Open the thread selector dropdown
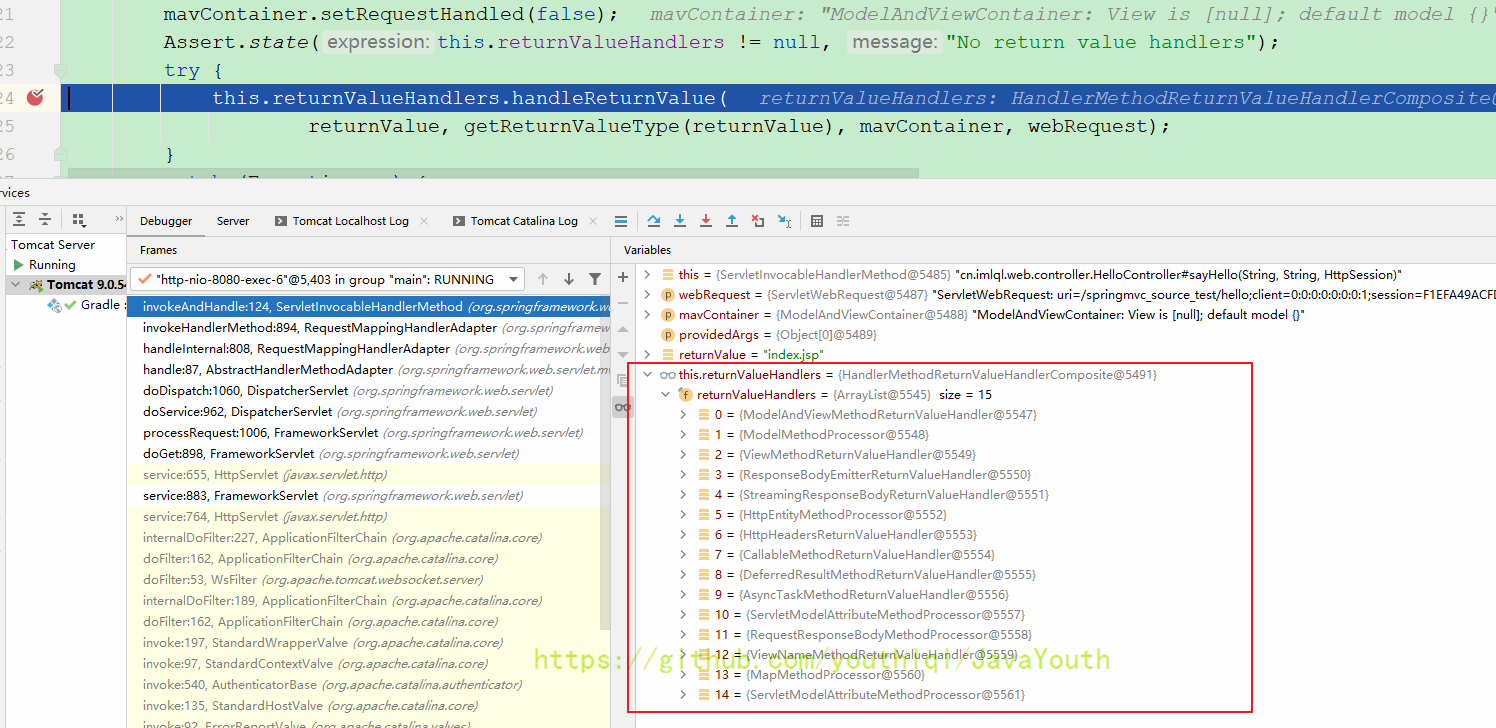The height and width of the screenshot is (728, 1496). pos(514,279)
